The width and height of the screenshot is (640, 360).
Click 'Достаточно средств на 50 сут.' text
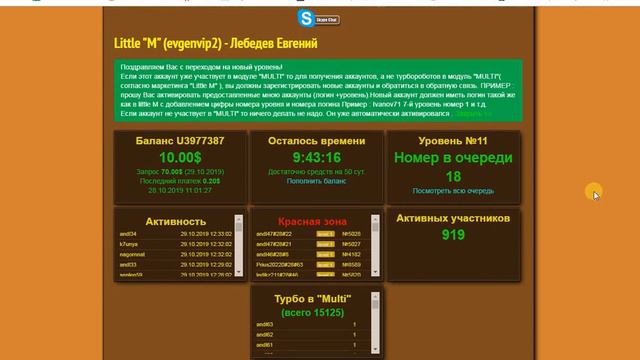click(316, 172)
